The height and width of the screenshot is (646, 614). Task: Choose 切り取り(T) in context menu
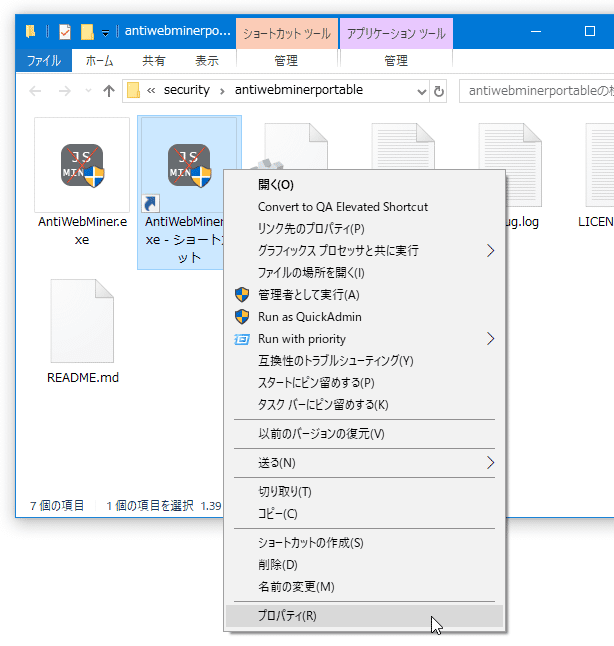[364, 492]
